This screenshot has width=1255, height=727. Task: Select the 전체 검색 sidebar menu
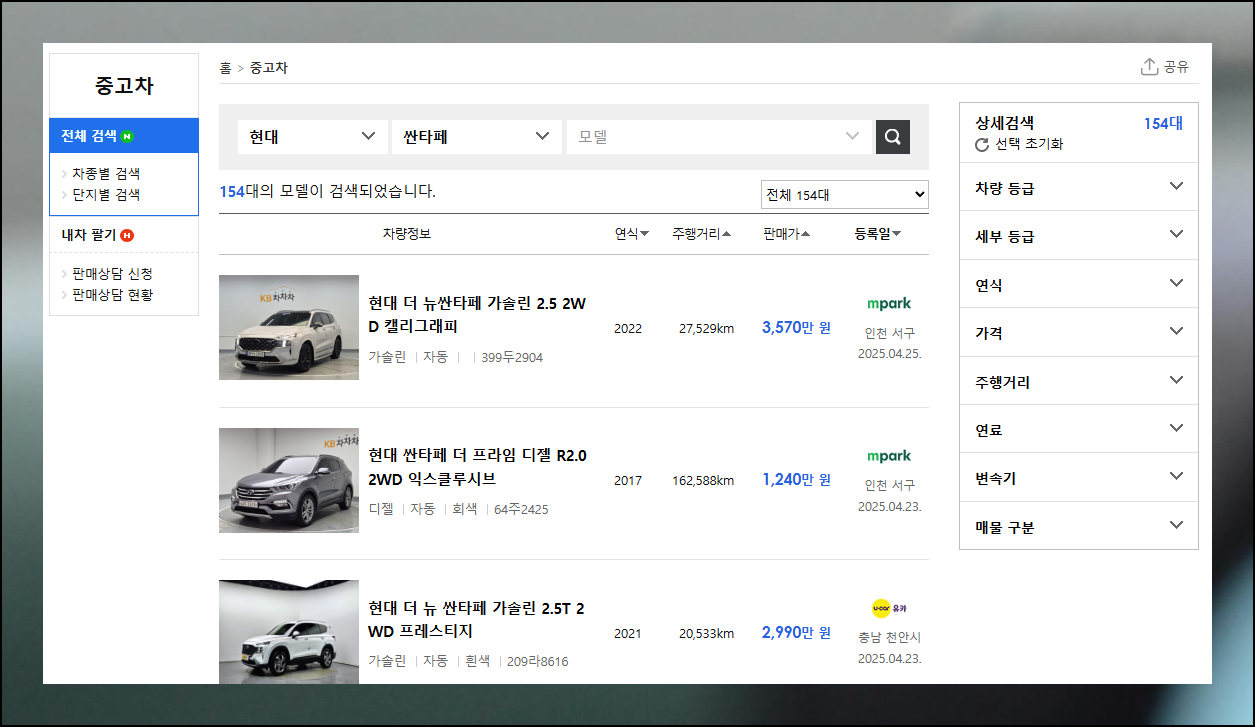point(124,136)
